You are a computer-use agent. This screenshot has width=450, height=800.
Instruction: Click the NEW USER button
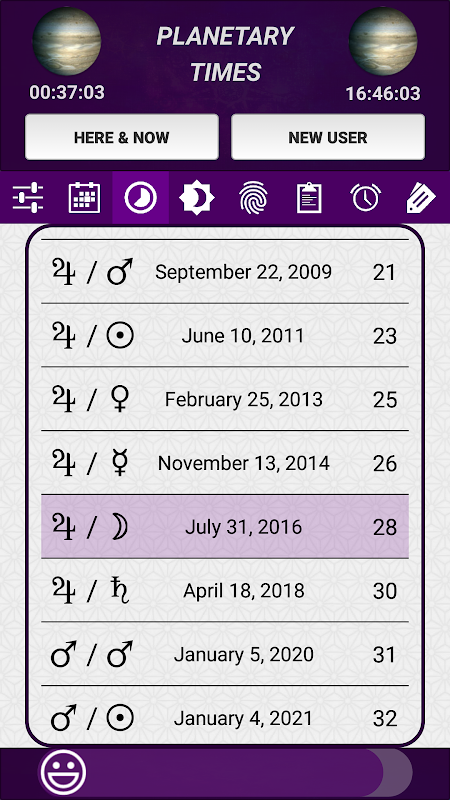(328, 137)
